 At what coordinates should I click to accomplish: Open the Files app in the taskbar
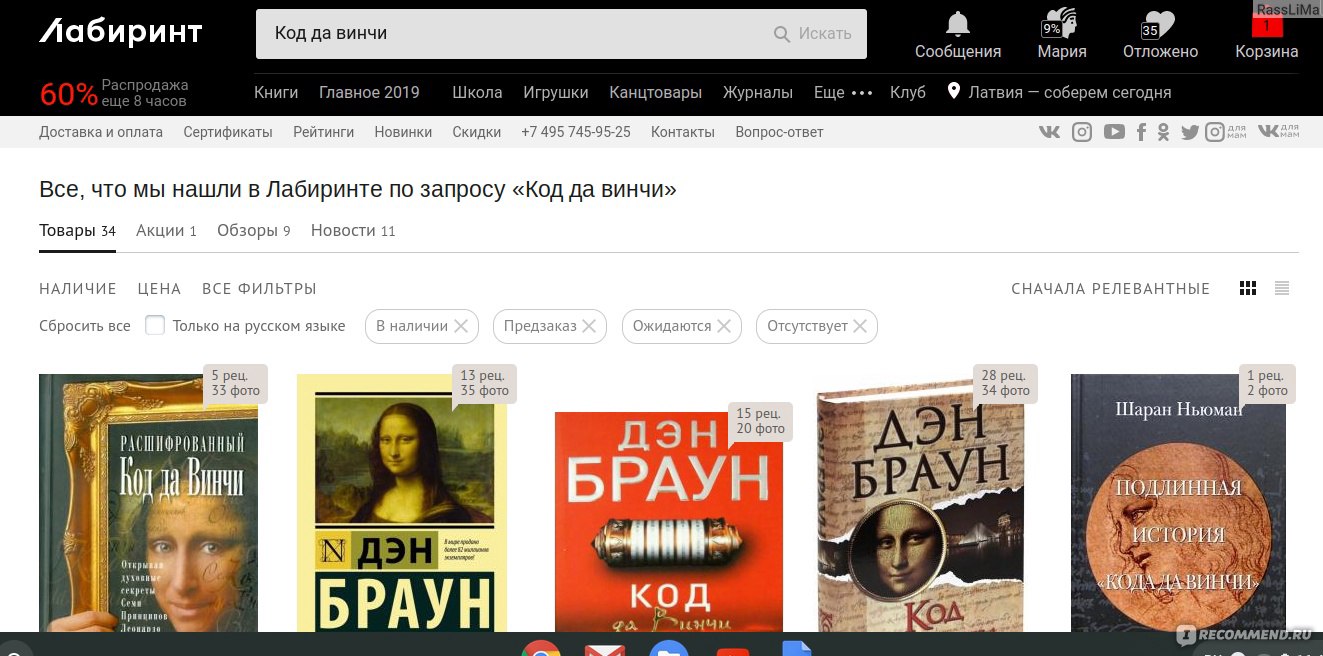click(x=668, y=648)
